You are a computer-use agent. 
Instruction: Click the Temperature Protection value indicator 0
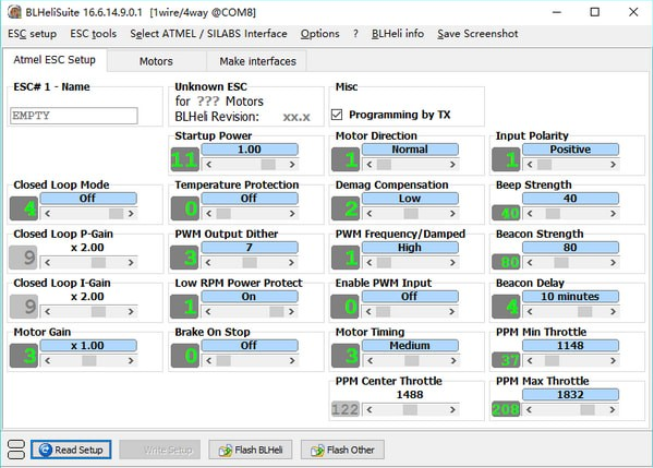point(184,209)
